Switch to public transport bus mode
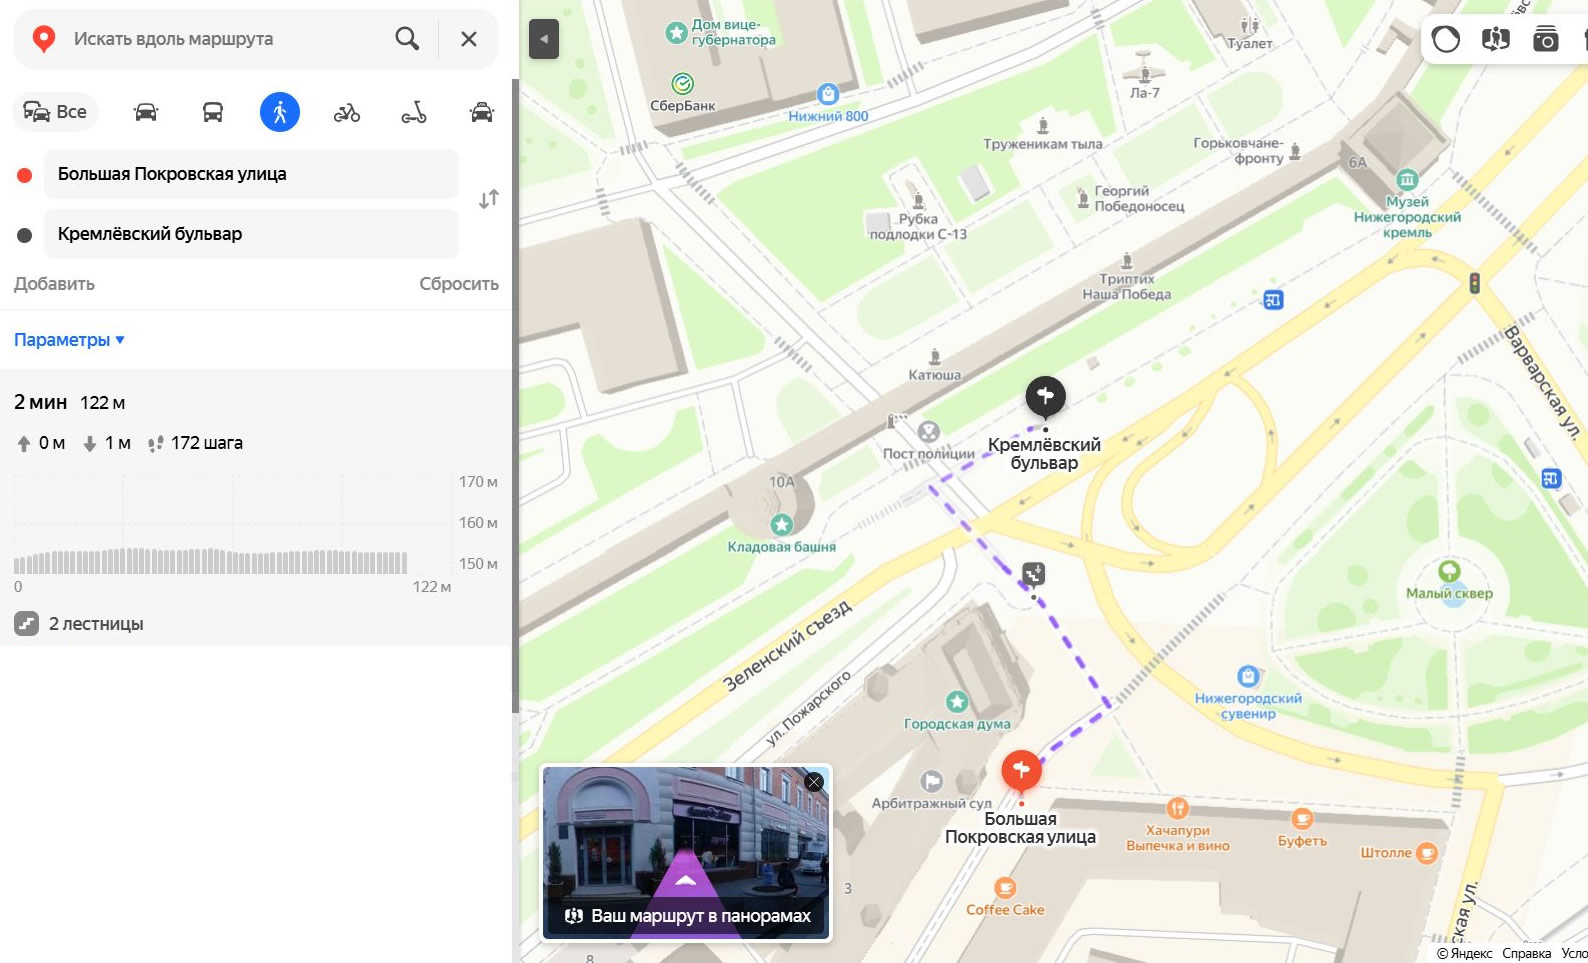Viewport: 1588px width, 963px height. pos(213,112)
